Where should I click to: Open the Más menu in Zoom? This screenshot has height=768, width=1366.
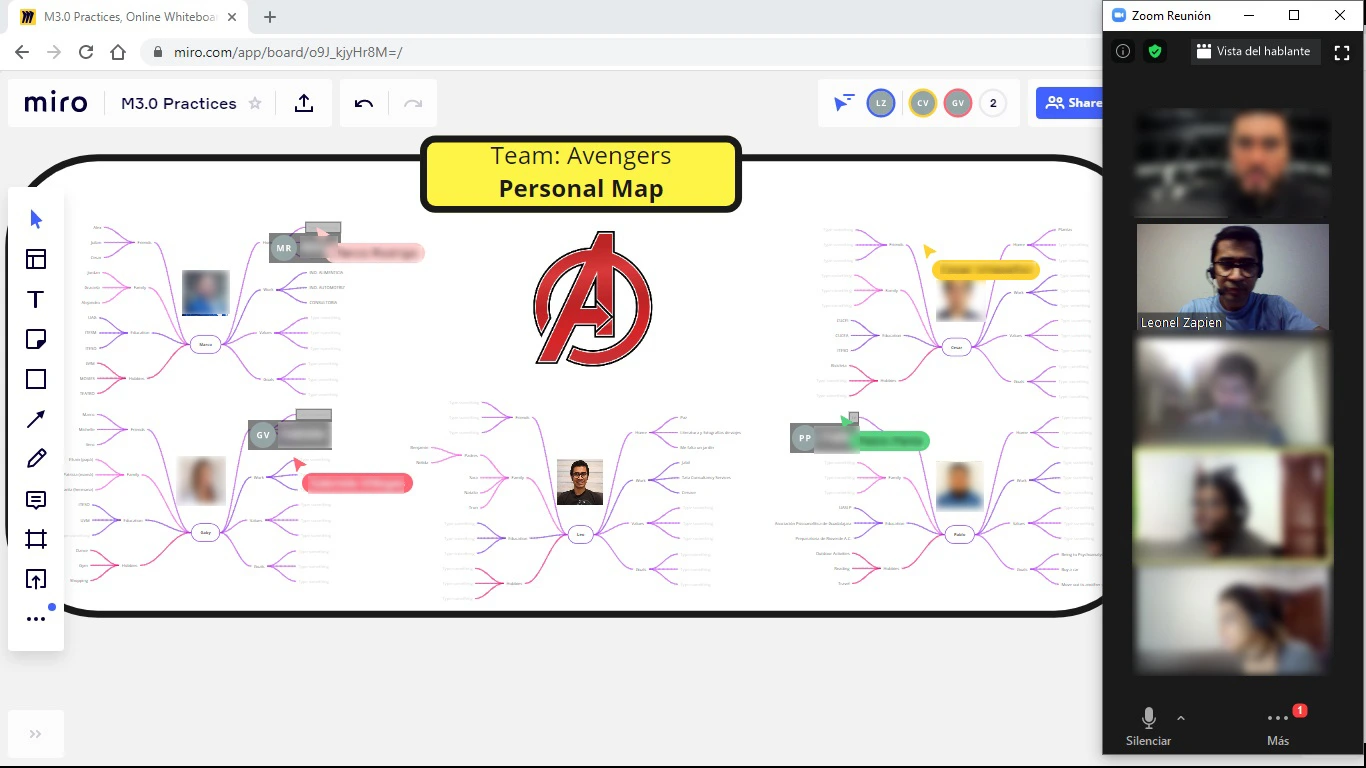point(1278,725)
